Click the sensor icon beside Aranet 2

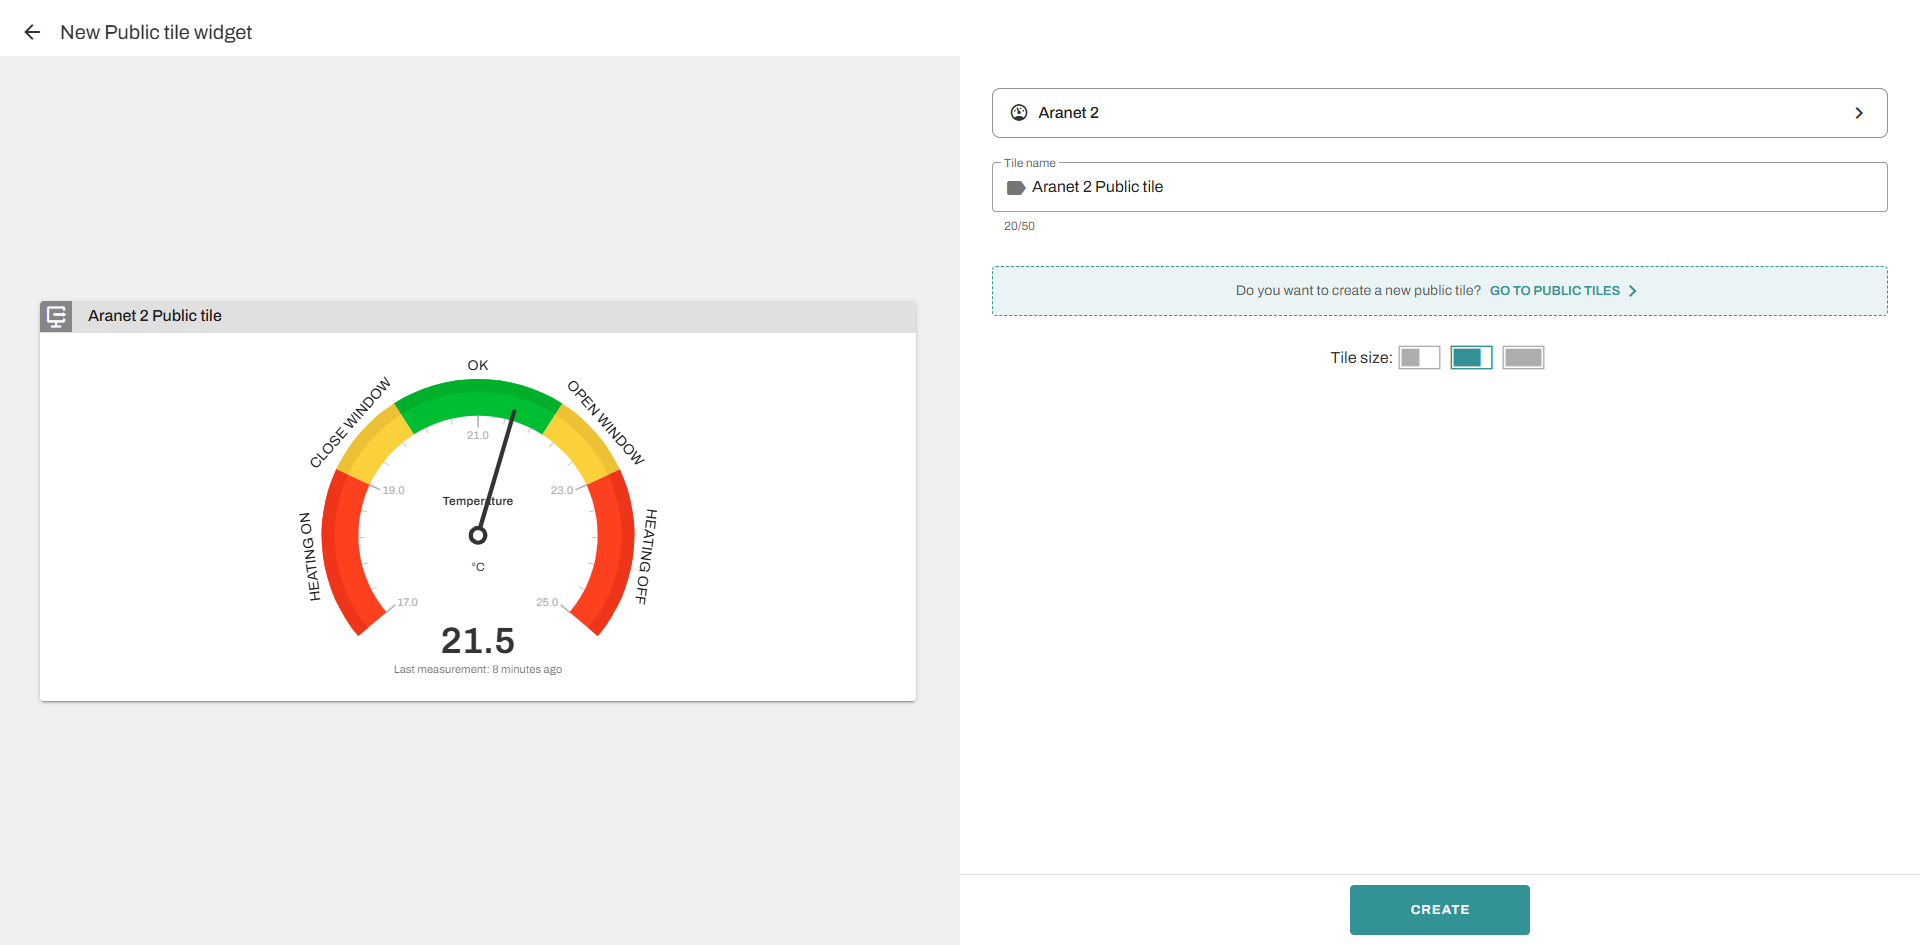pyautogui.click(x=1019, y=113)
